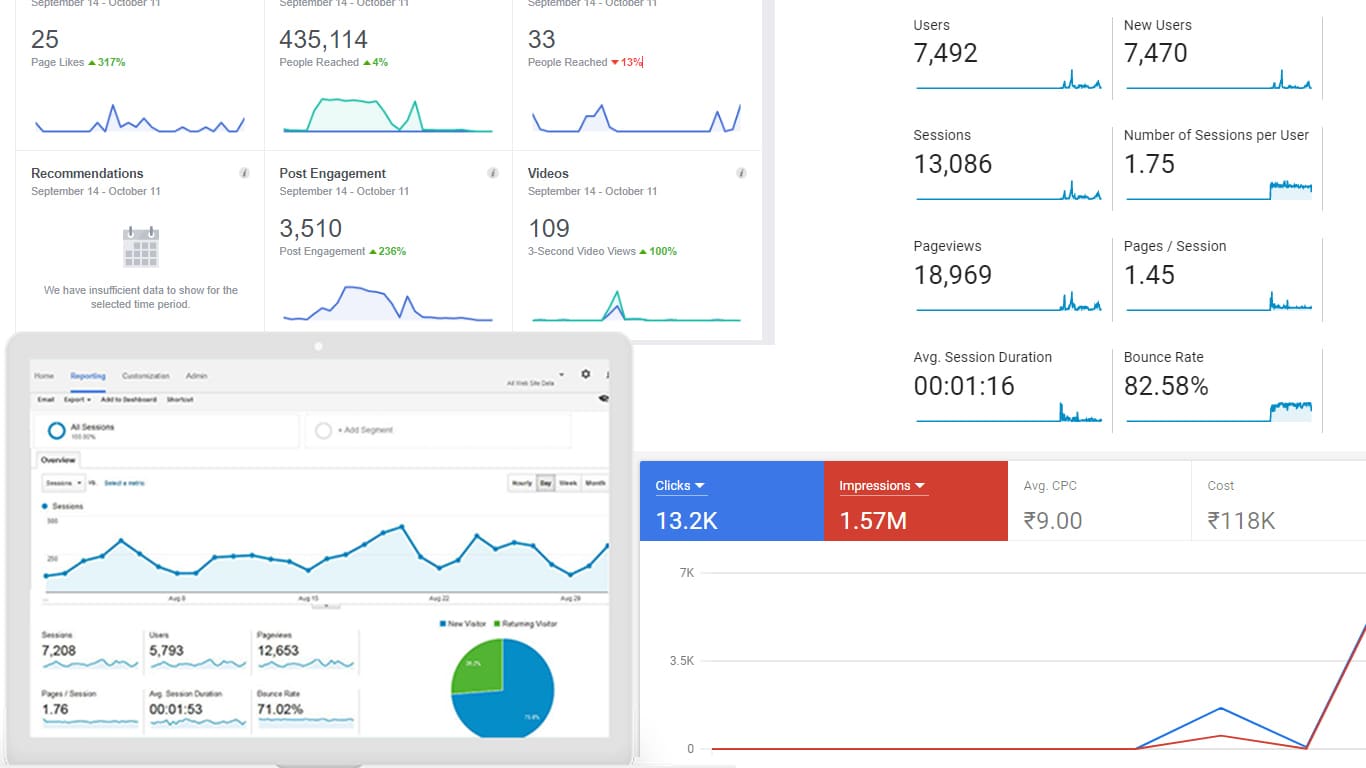Screen dimensions: 1366x768
Task: Click the green Returning Visitor pie slice
Action: [478, 666]
